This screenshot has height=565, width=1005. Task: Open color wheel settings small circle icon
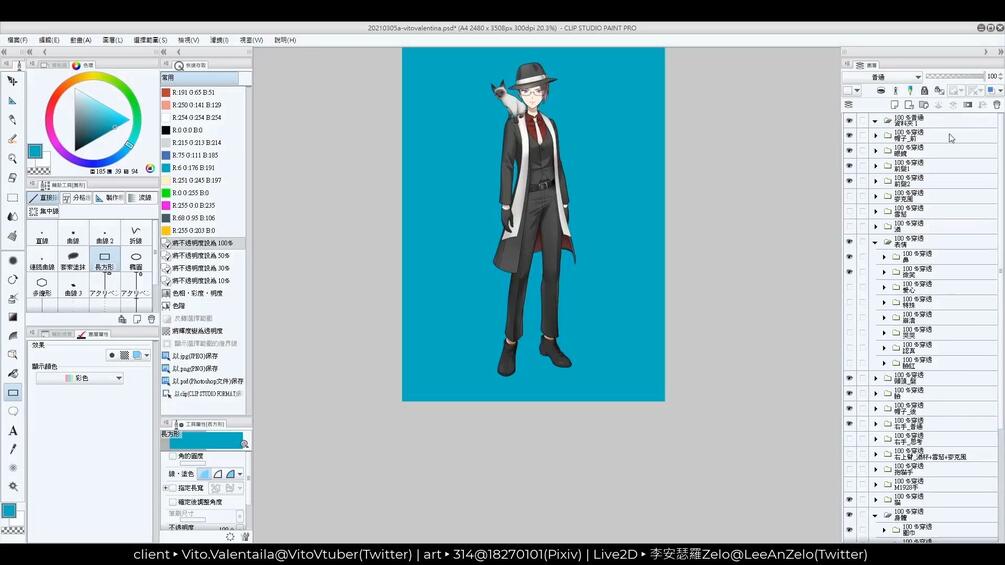[x=150, y=168]
